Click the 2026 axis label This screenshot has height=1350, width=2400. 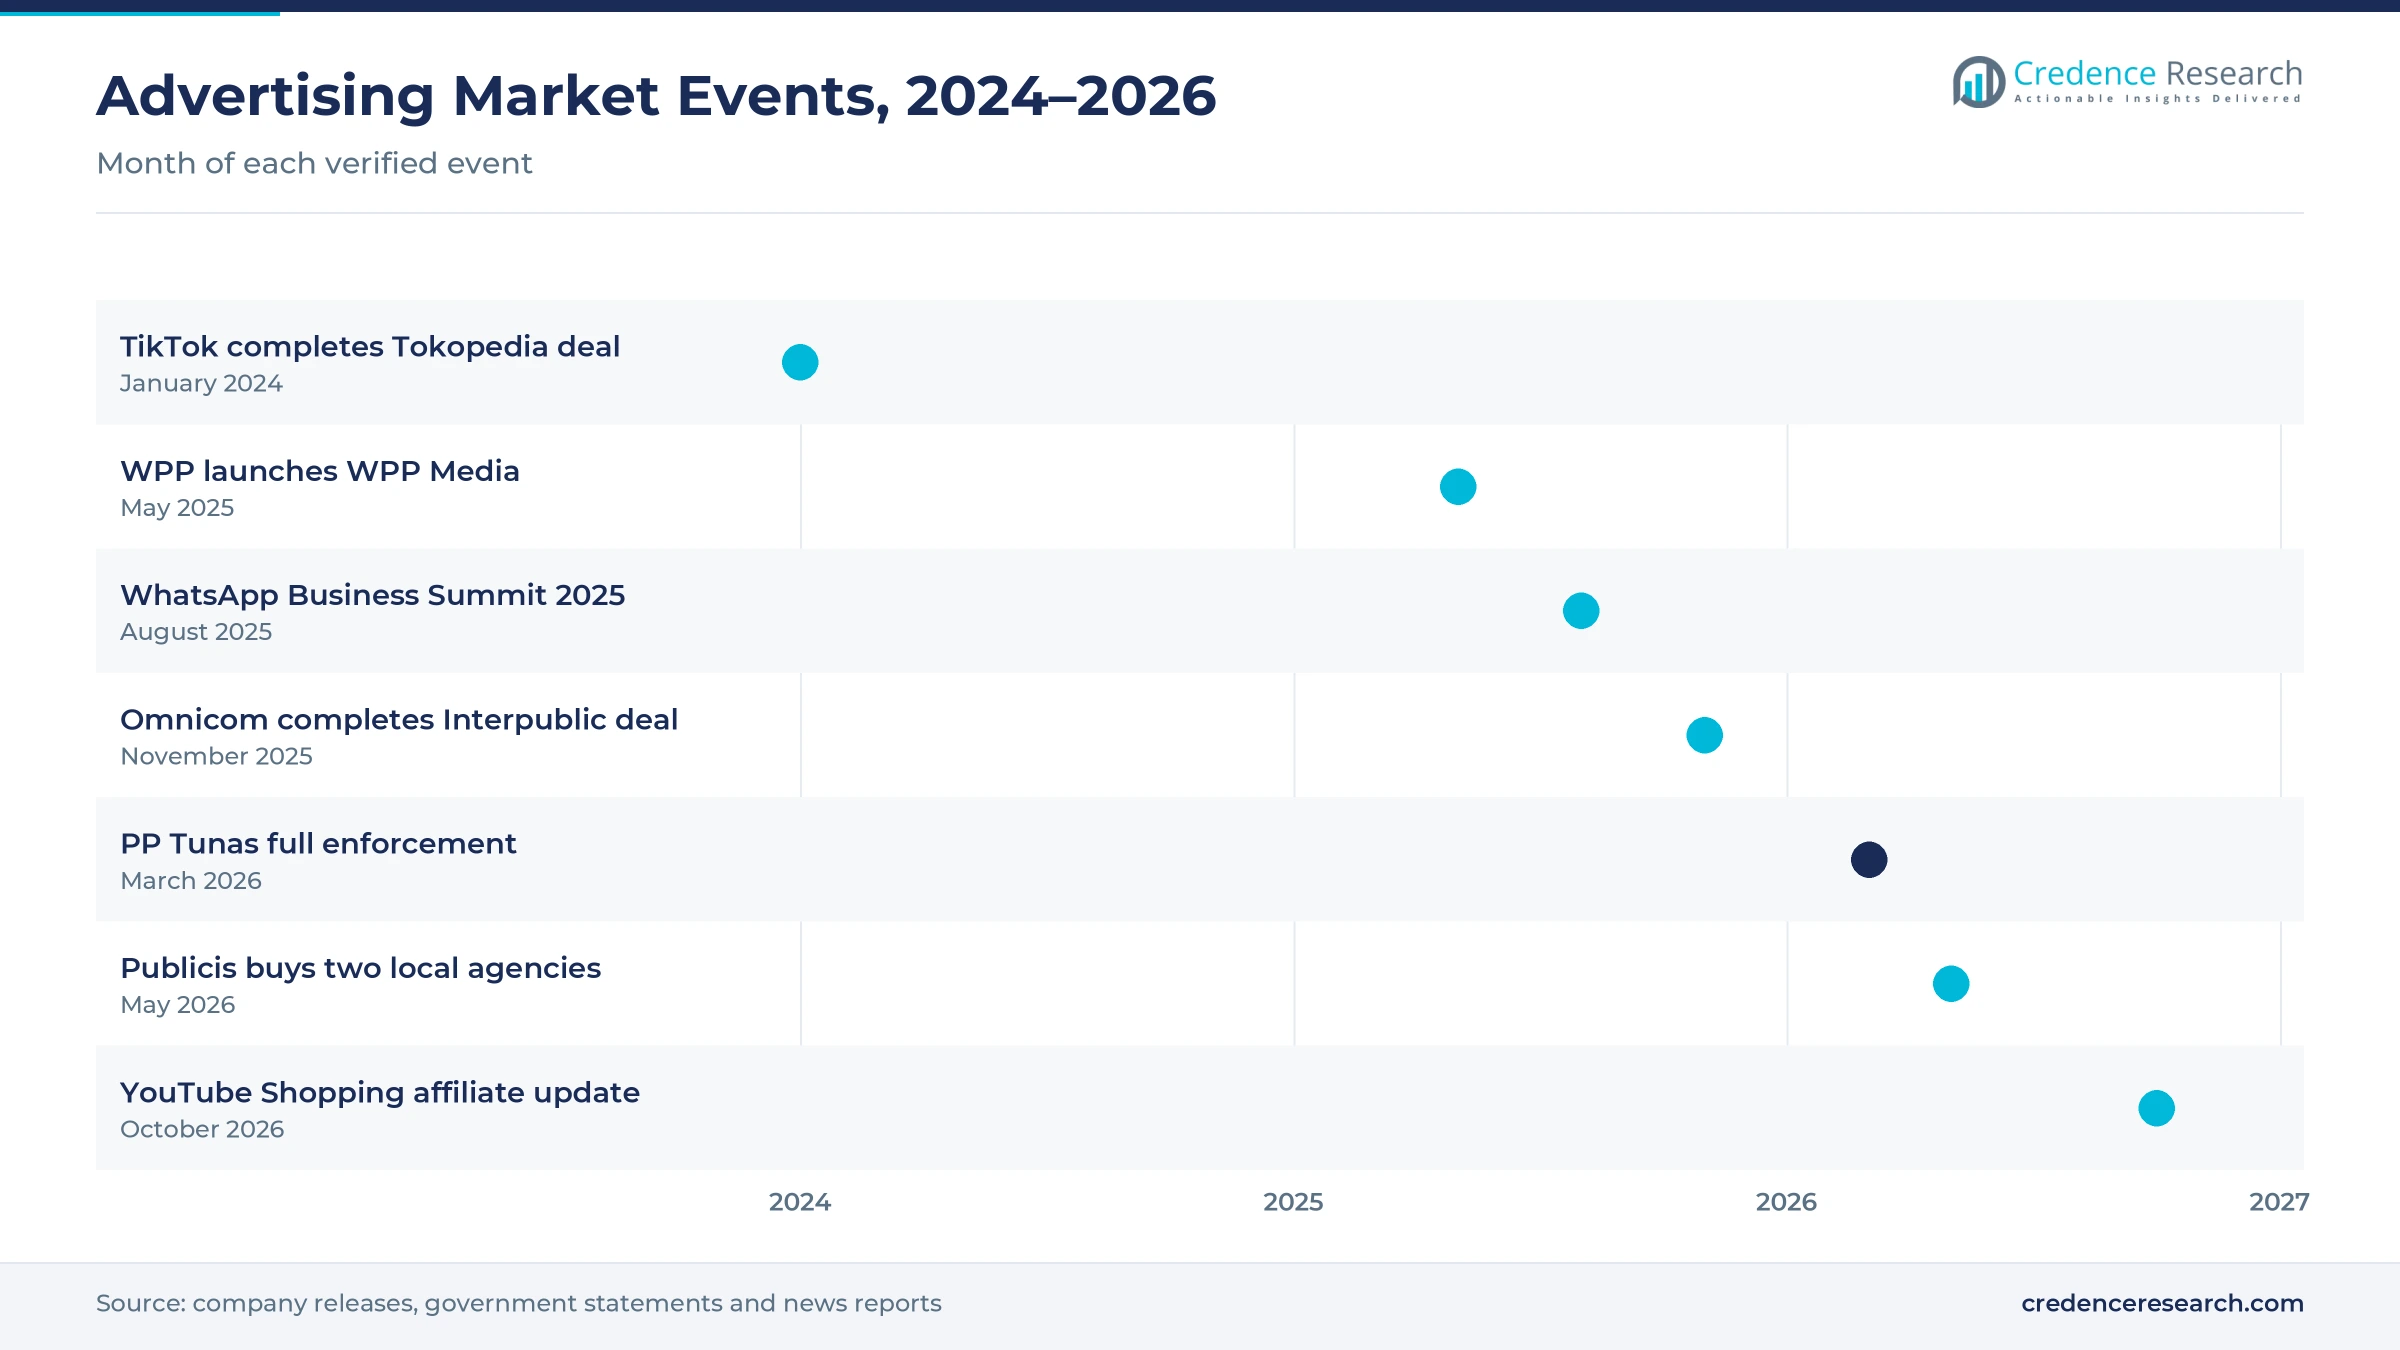click(x=1786, y=1202)
